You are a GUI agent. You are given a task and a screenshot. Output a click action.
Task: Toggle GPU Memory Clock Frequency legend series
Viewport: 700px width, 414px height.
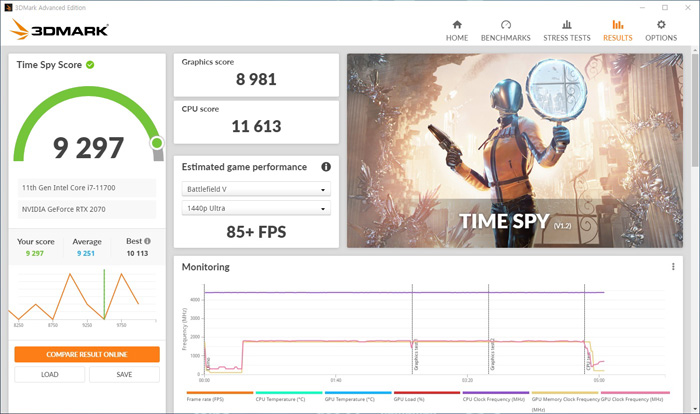coord(565,401)
